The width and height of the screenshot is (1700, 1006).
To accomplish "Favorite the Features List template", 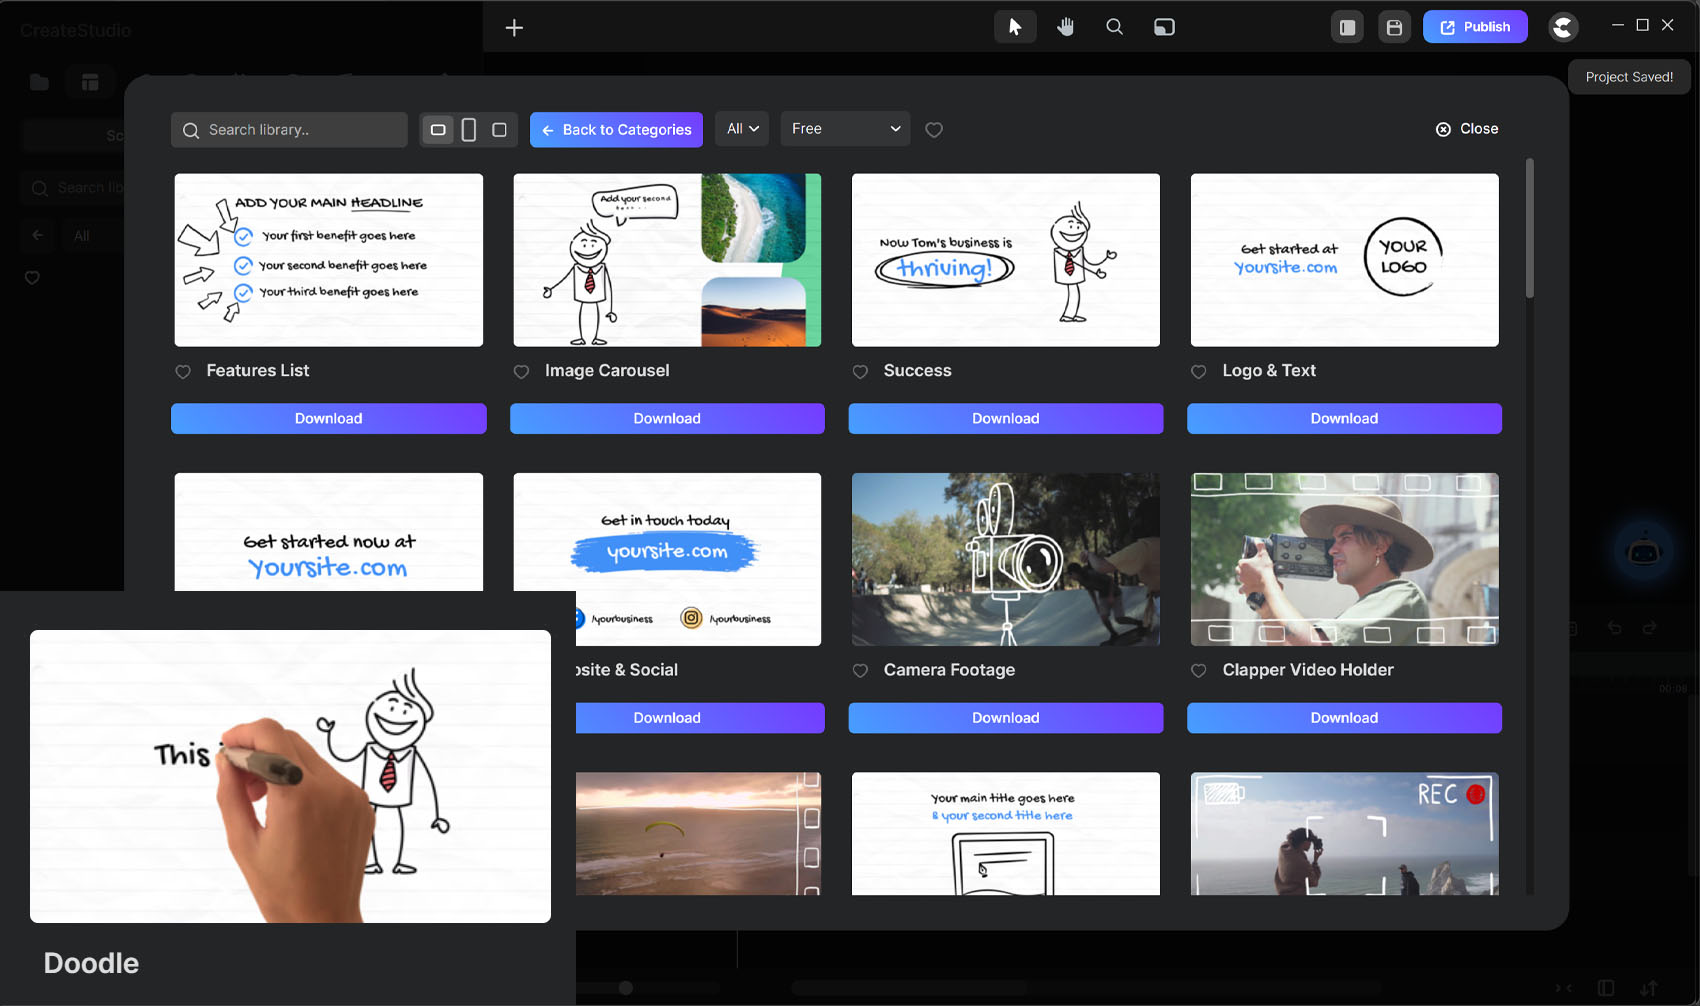I will 183,372.
